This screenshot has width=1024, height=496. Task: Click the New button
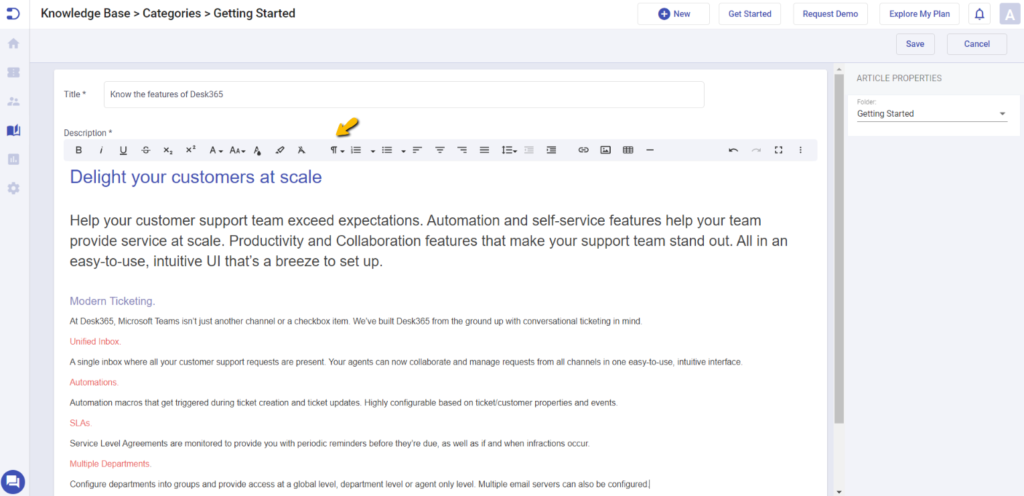[673, 14]
